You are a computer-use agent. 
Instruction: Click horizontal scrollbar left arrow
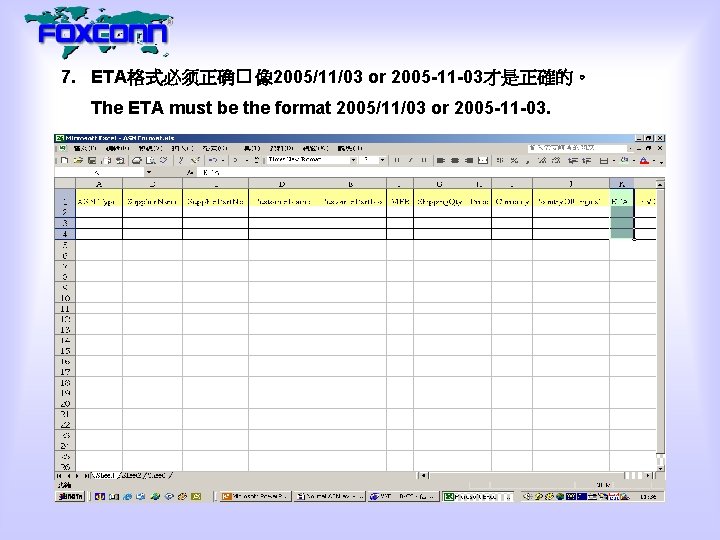click(x=423, y=476)
